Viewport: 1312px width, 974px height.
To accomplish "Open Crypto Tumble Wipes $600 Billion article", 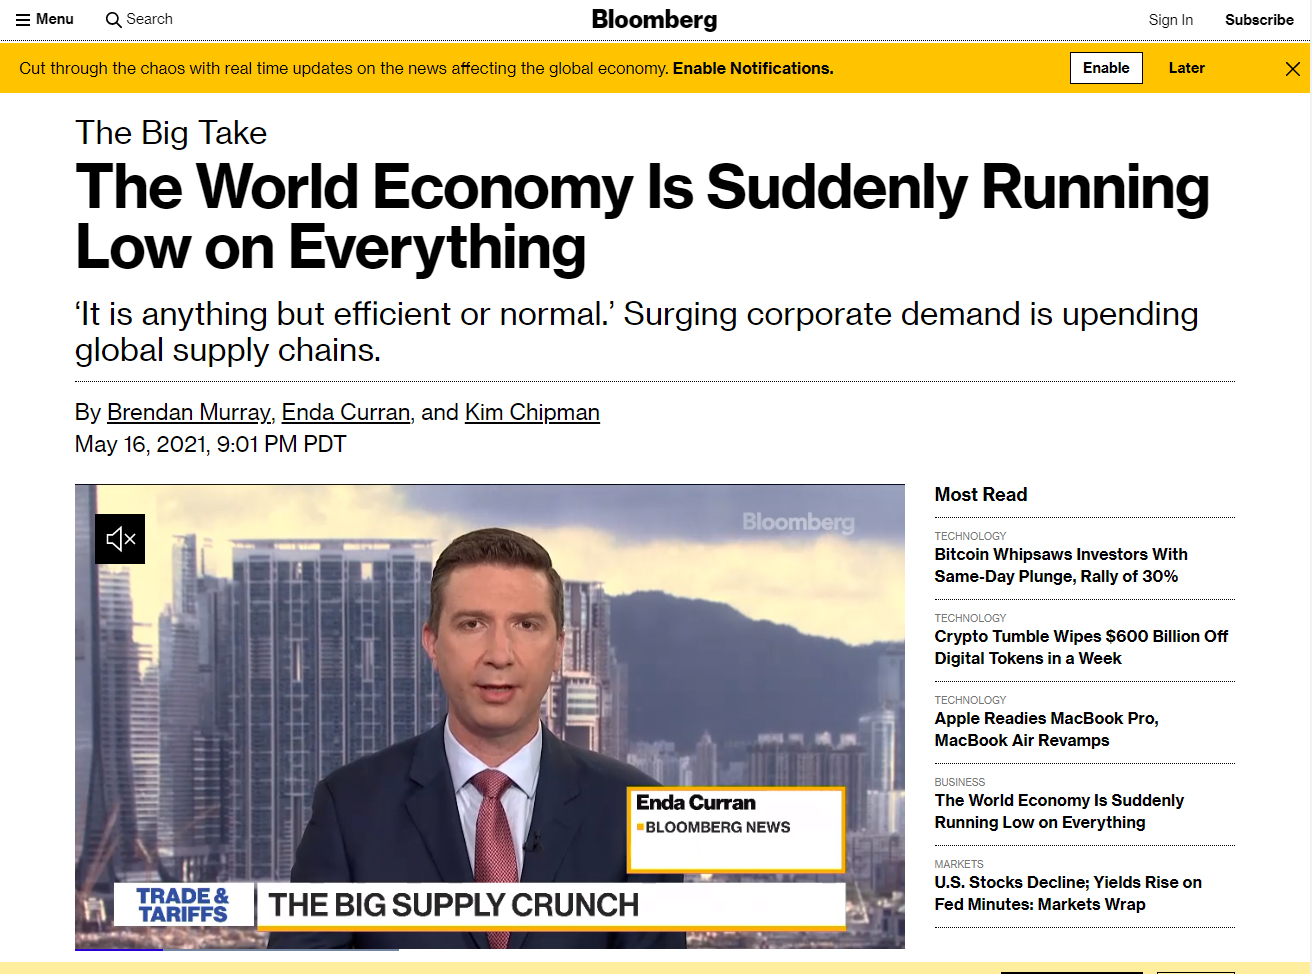I will [1081, 647].
